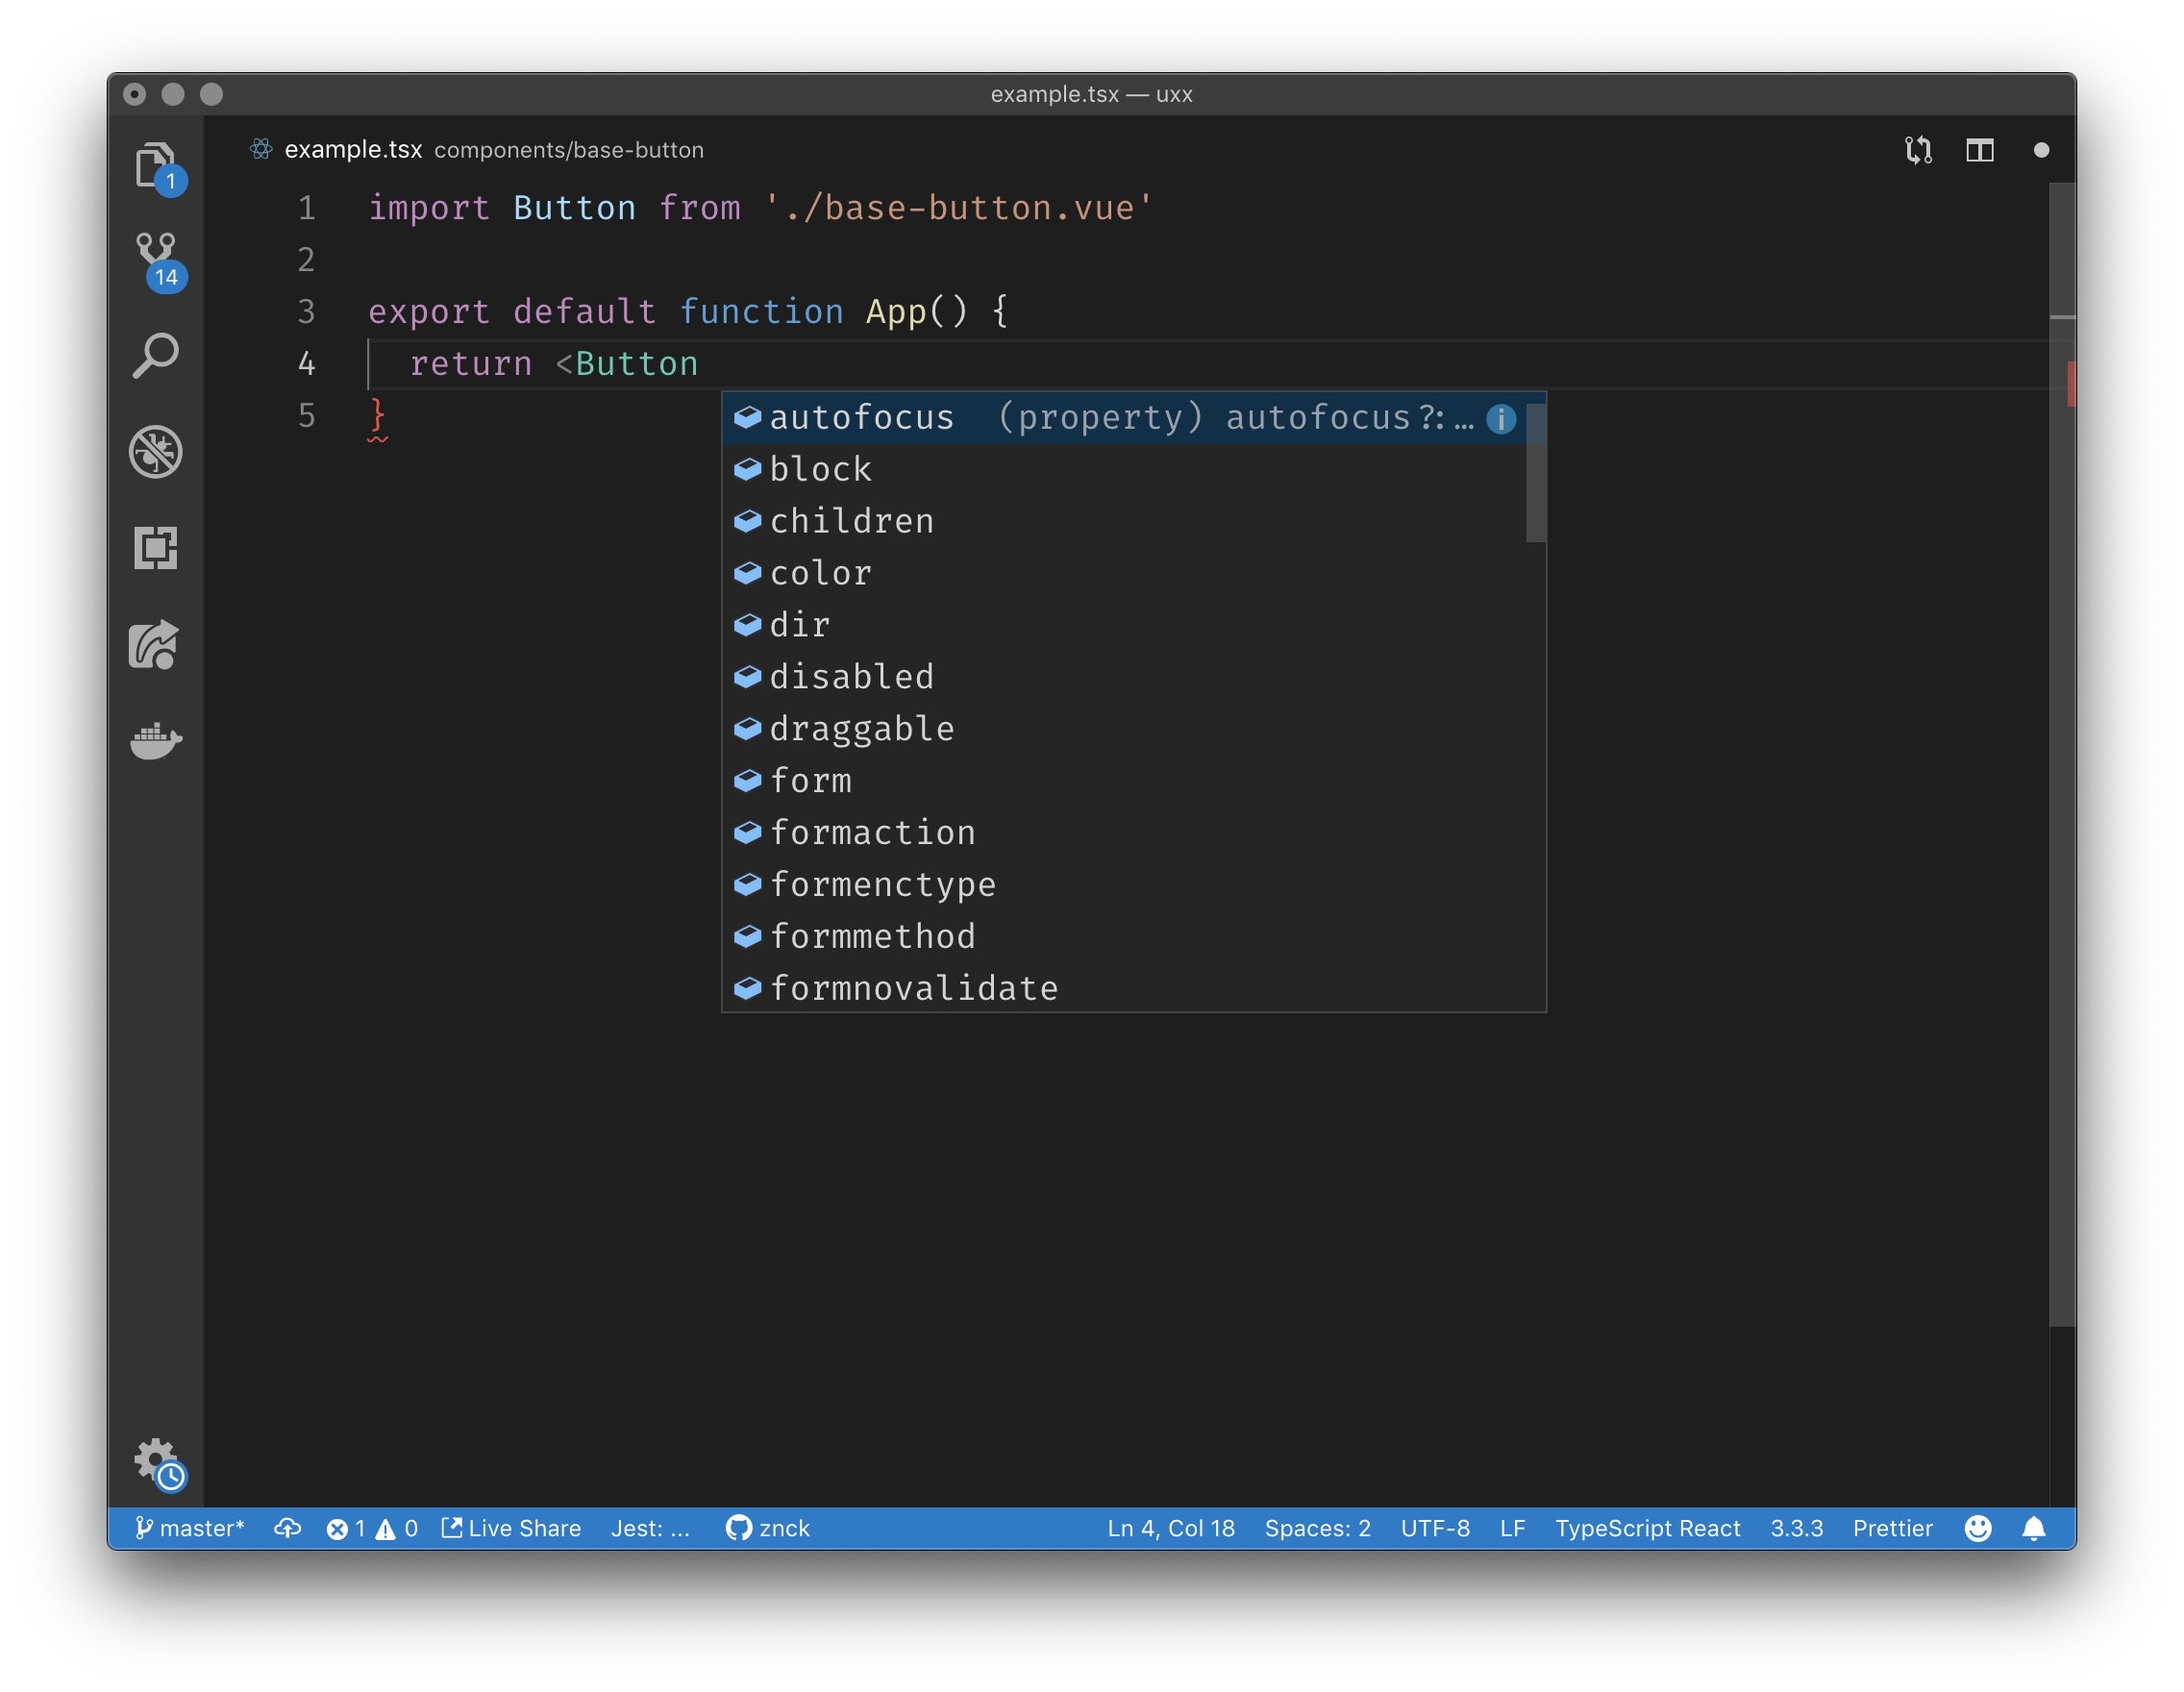Viewport: 2184px width, 1692px height.
Task: Synchronize changes using the top-right git icon
Action: tap(1919, 150)
